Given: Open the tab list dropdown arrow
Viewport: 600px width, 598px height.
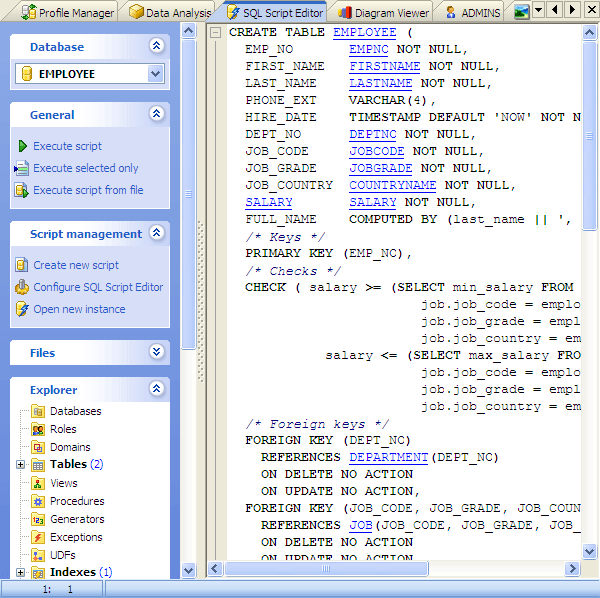Looking at the screenshot, I should click(x=538, y=10).
